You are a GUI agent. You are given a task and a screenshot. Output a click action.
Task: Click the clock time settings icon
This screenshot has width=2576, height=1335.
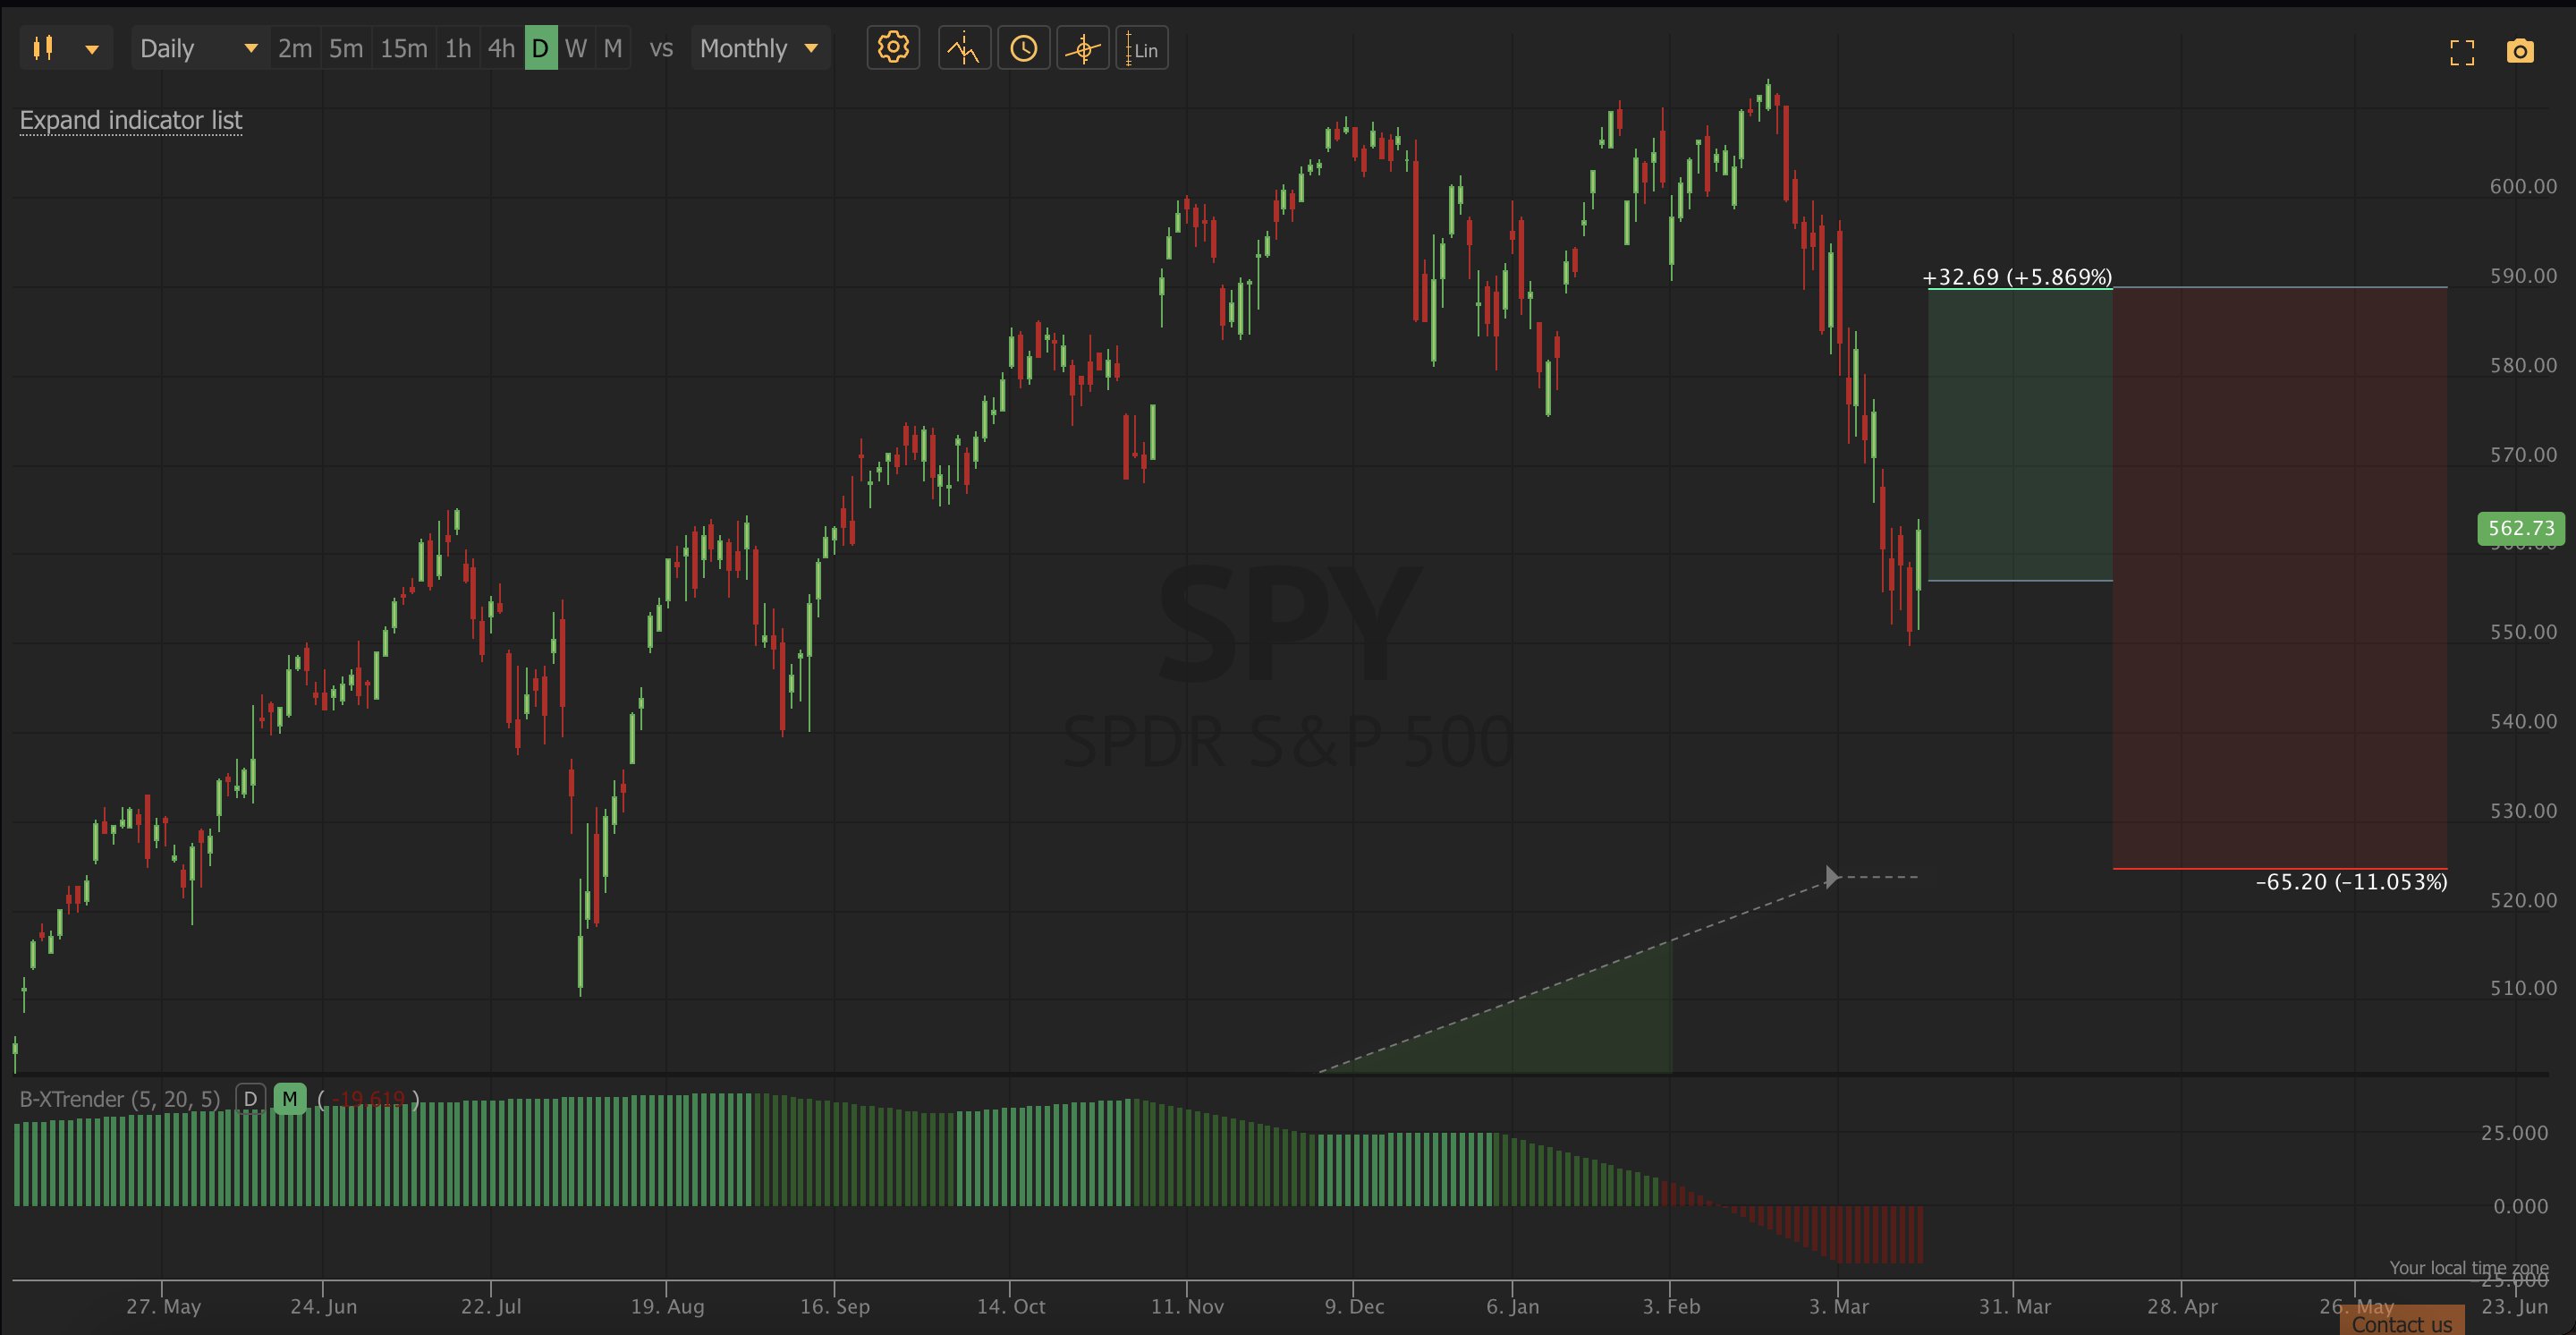(x=1023, y=48)
